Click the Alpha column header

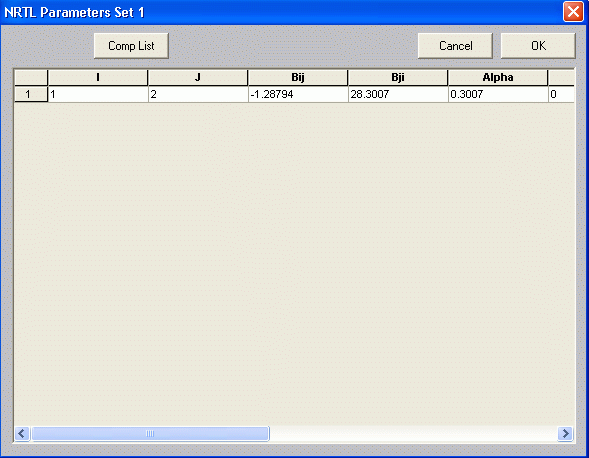click(x=497, y=77)
